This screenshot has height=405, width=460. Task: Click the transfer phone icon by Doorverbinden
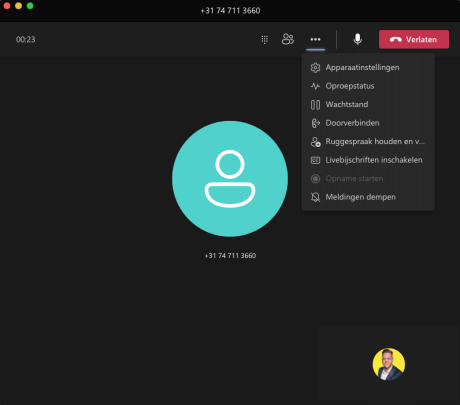click(315, 123)
